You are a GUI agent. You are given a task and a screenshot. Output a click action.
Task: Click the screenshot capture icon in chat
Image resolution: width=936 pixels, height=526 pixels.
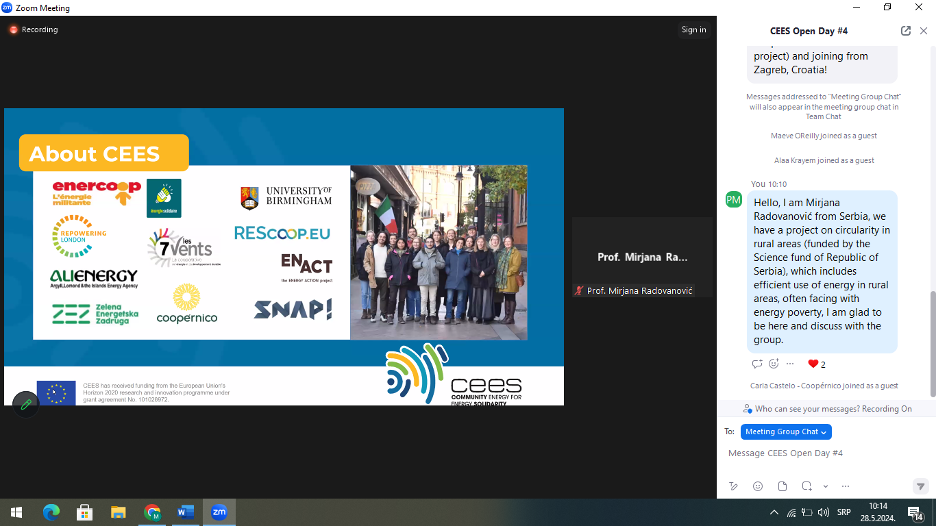click(x=806, y=486)
